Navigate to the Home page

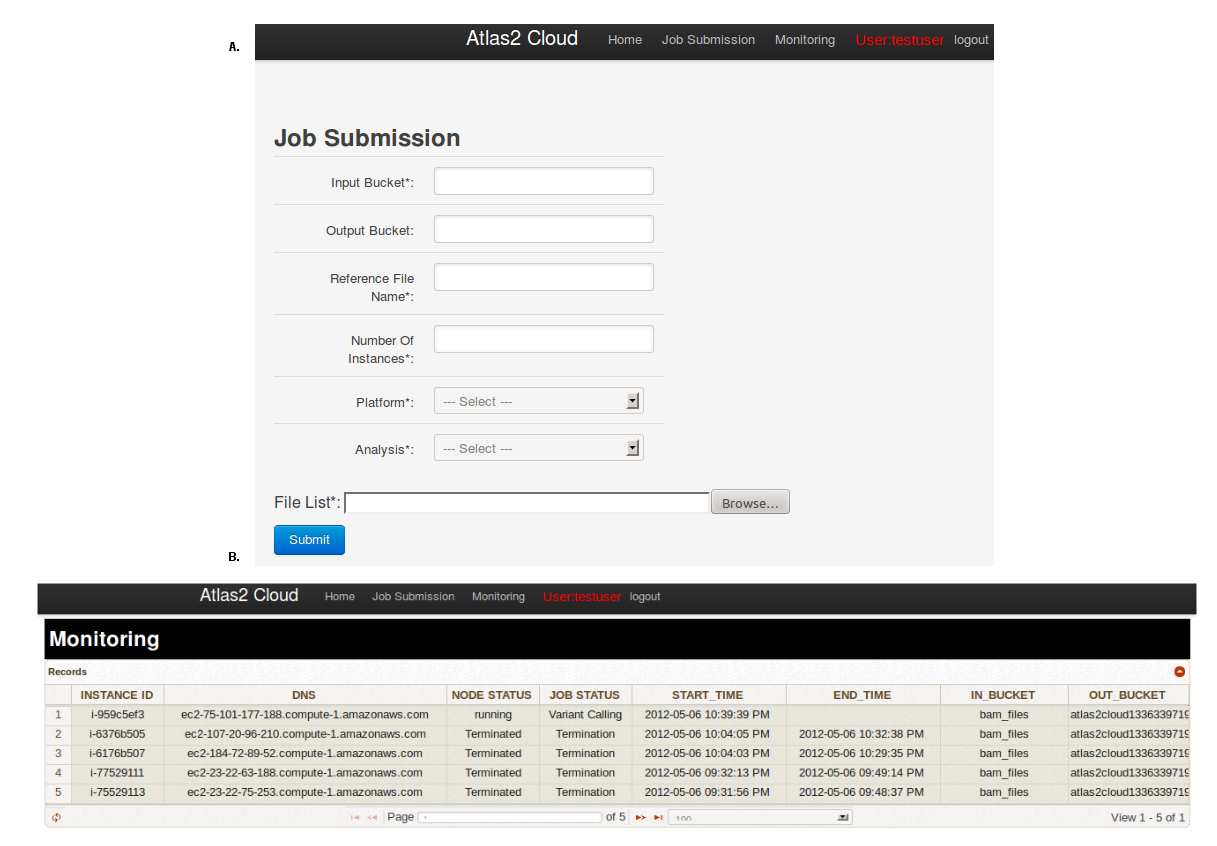tap(625, 40)
